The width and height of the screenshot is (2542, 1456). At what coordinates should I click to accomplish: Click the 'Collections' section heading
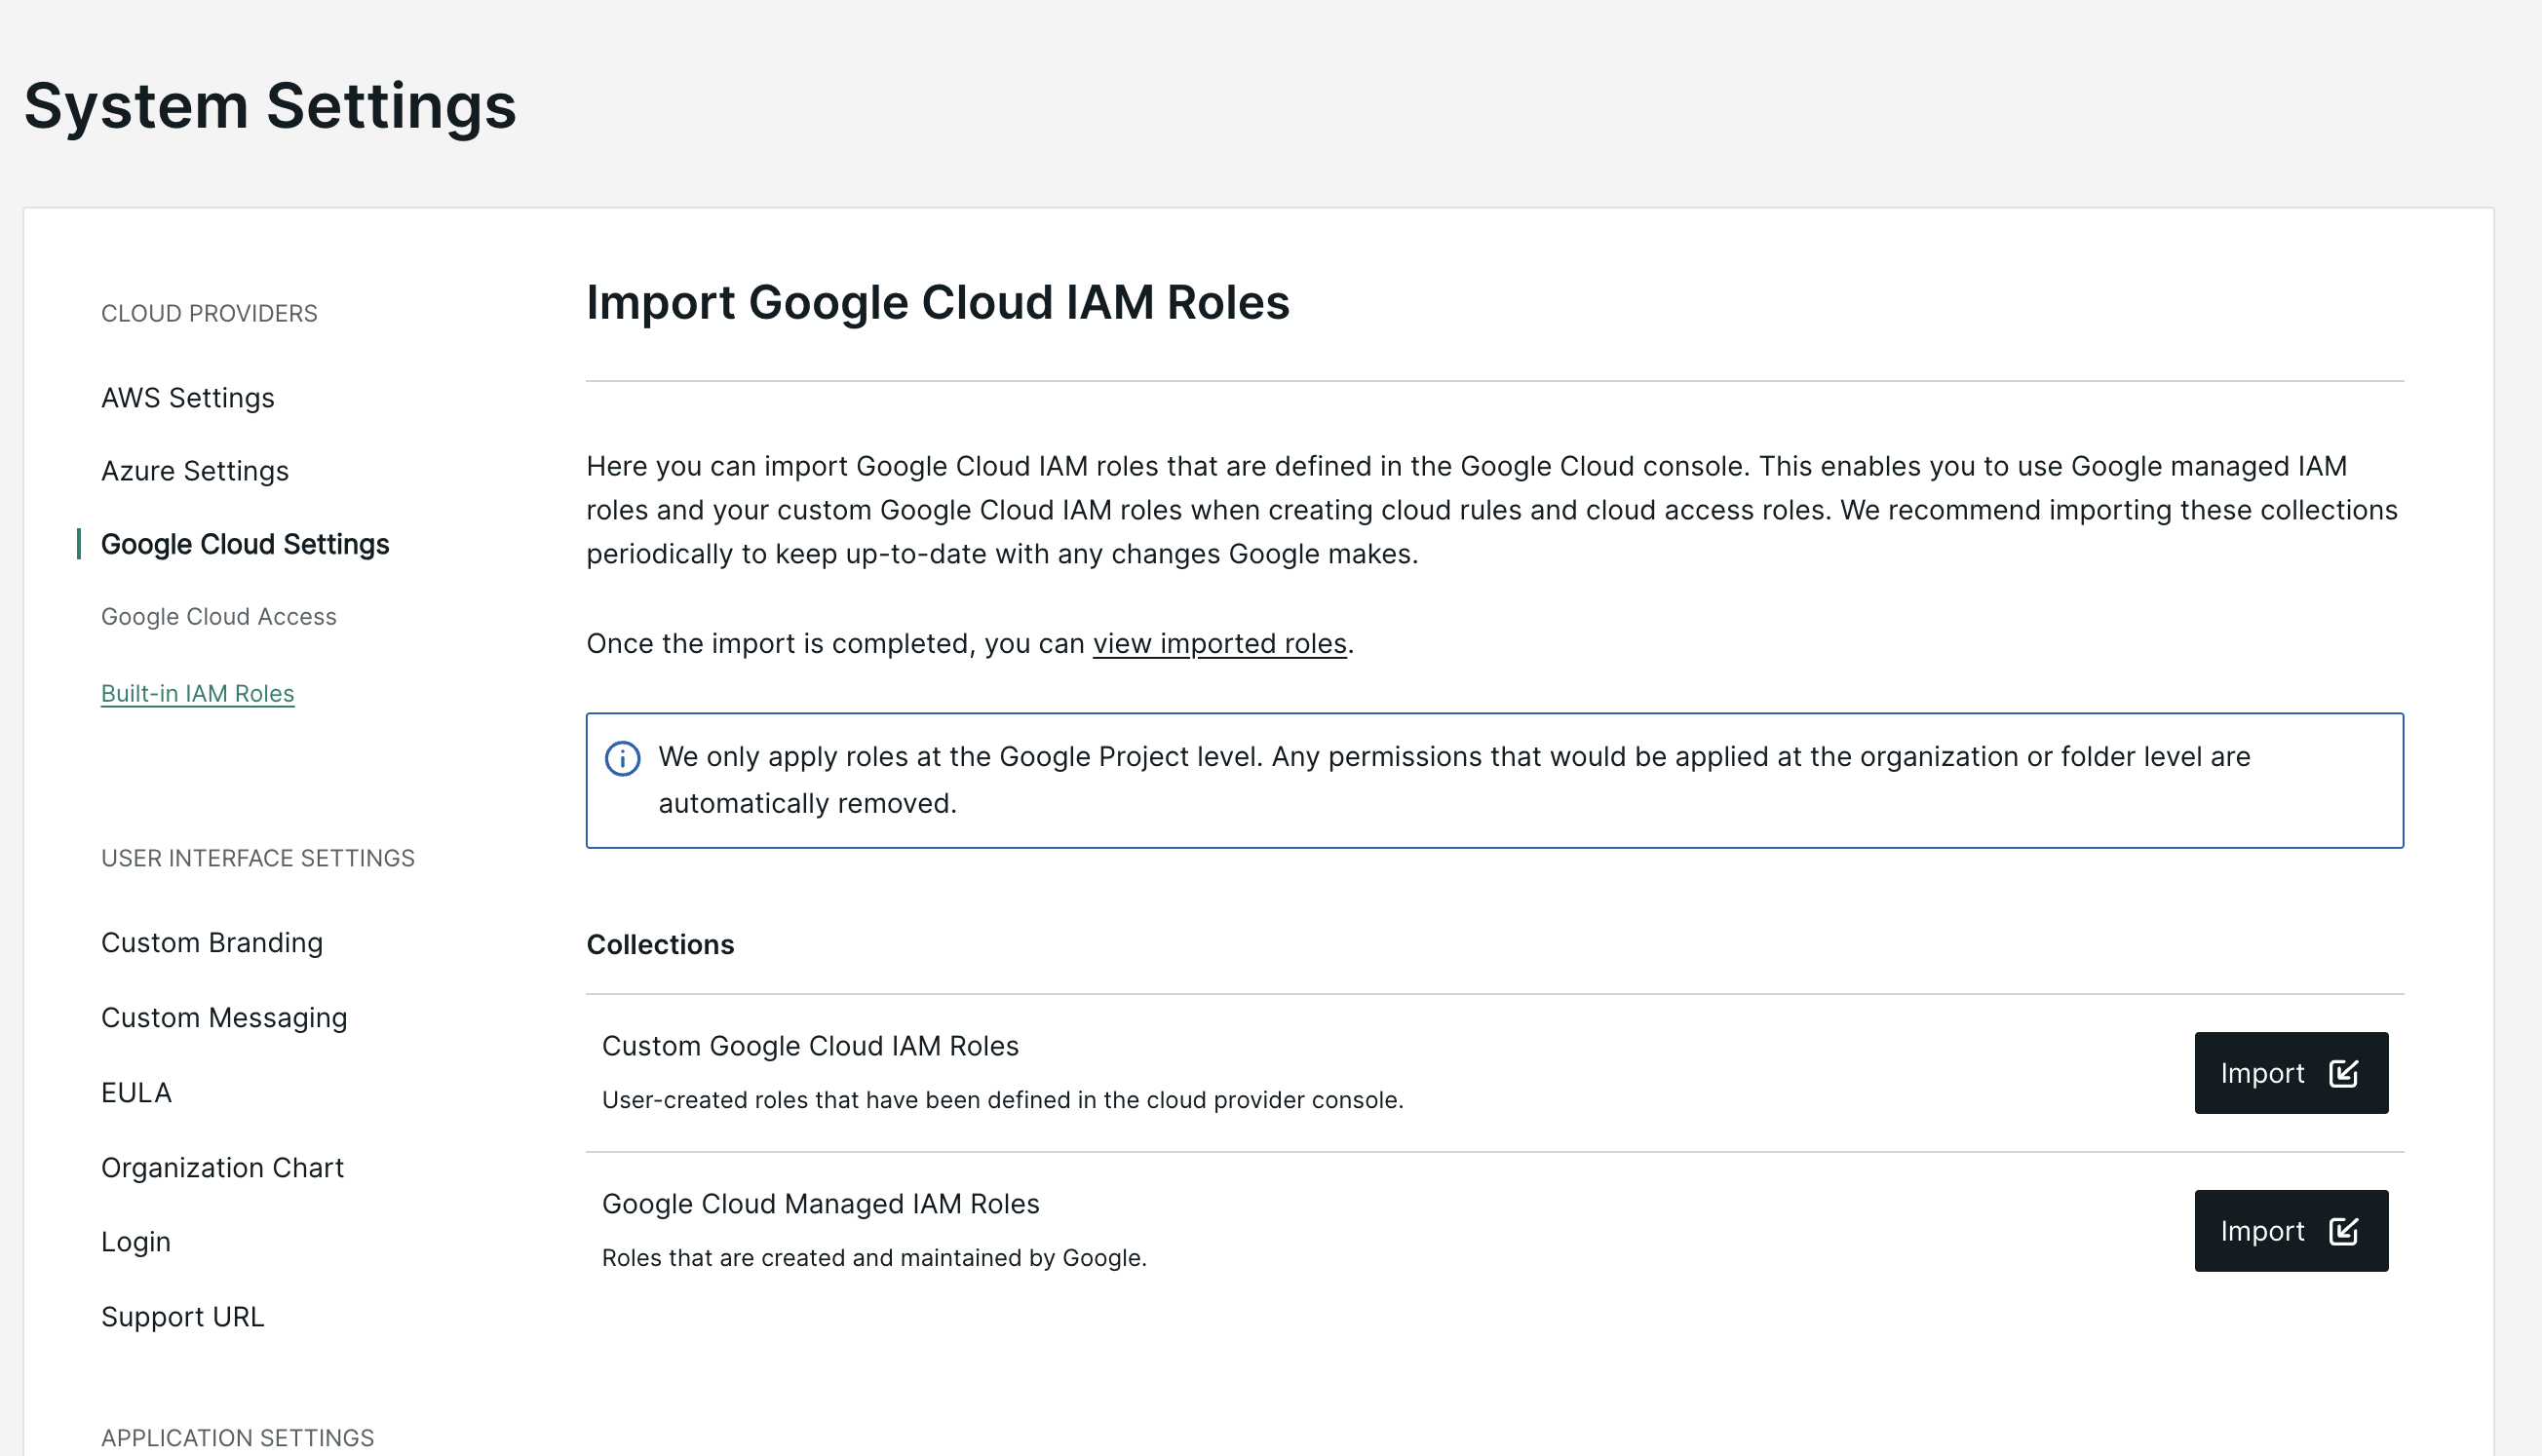(x=661, y=945)
